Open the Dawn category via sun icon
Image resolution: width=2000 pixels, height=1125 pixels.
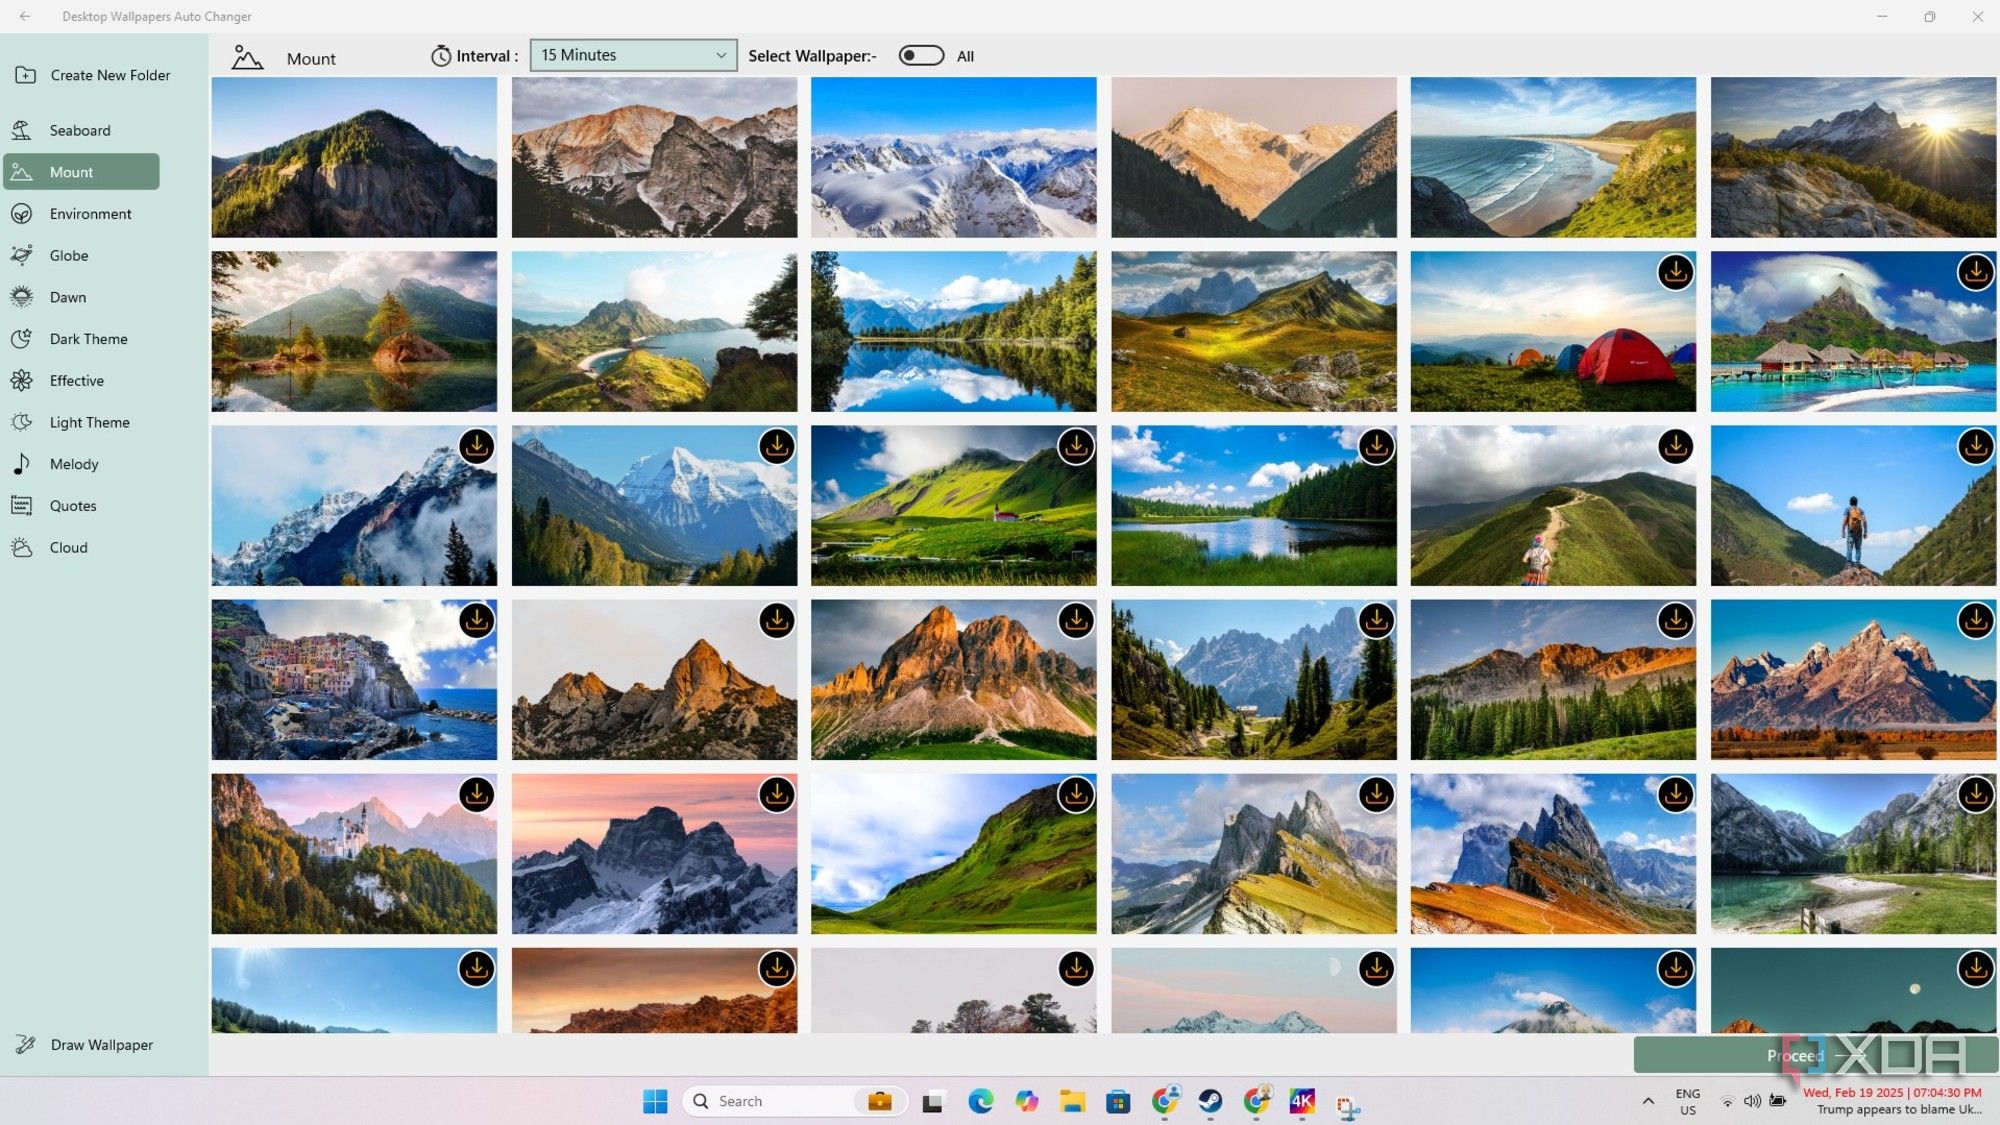click(x=22, y=297)
